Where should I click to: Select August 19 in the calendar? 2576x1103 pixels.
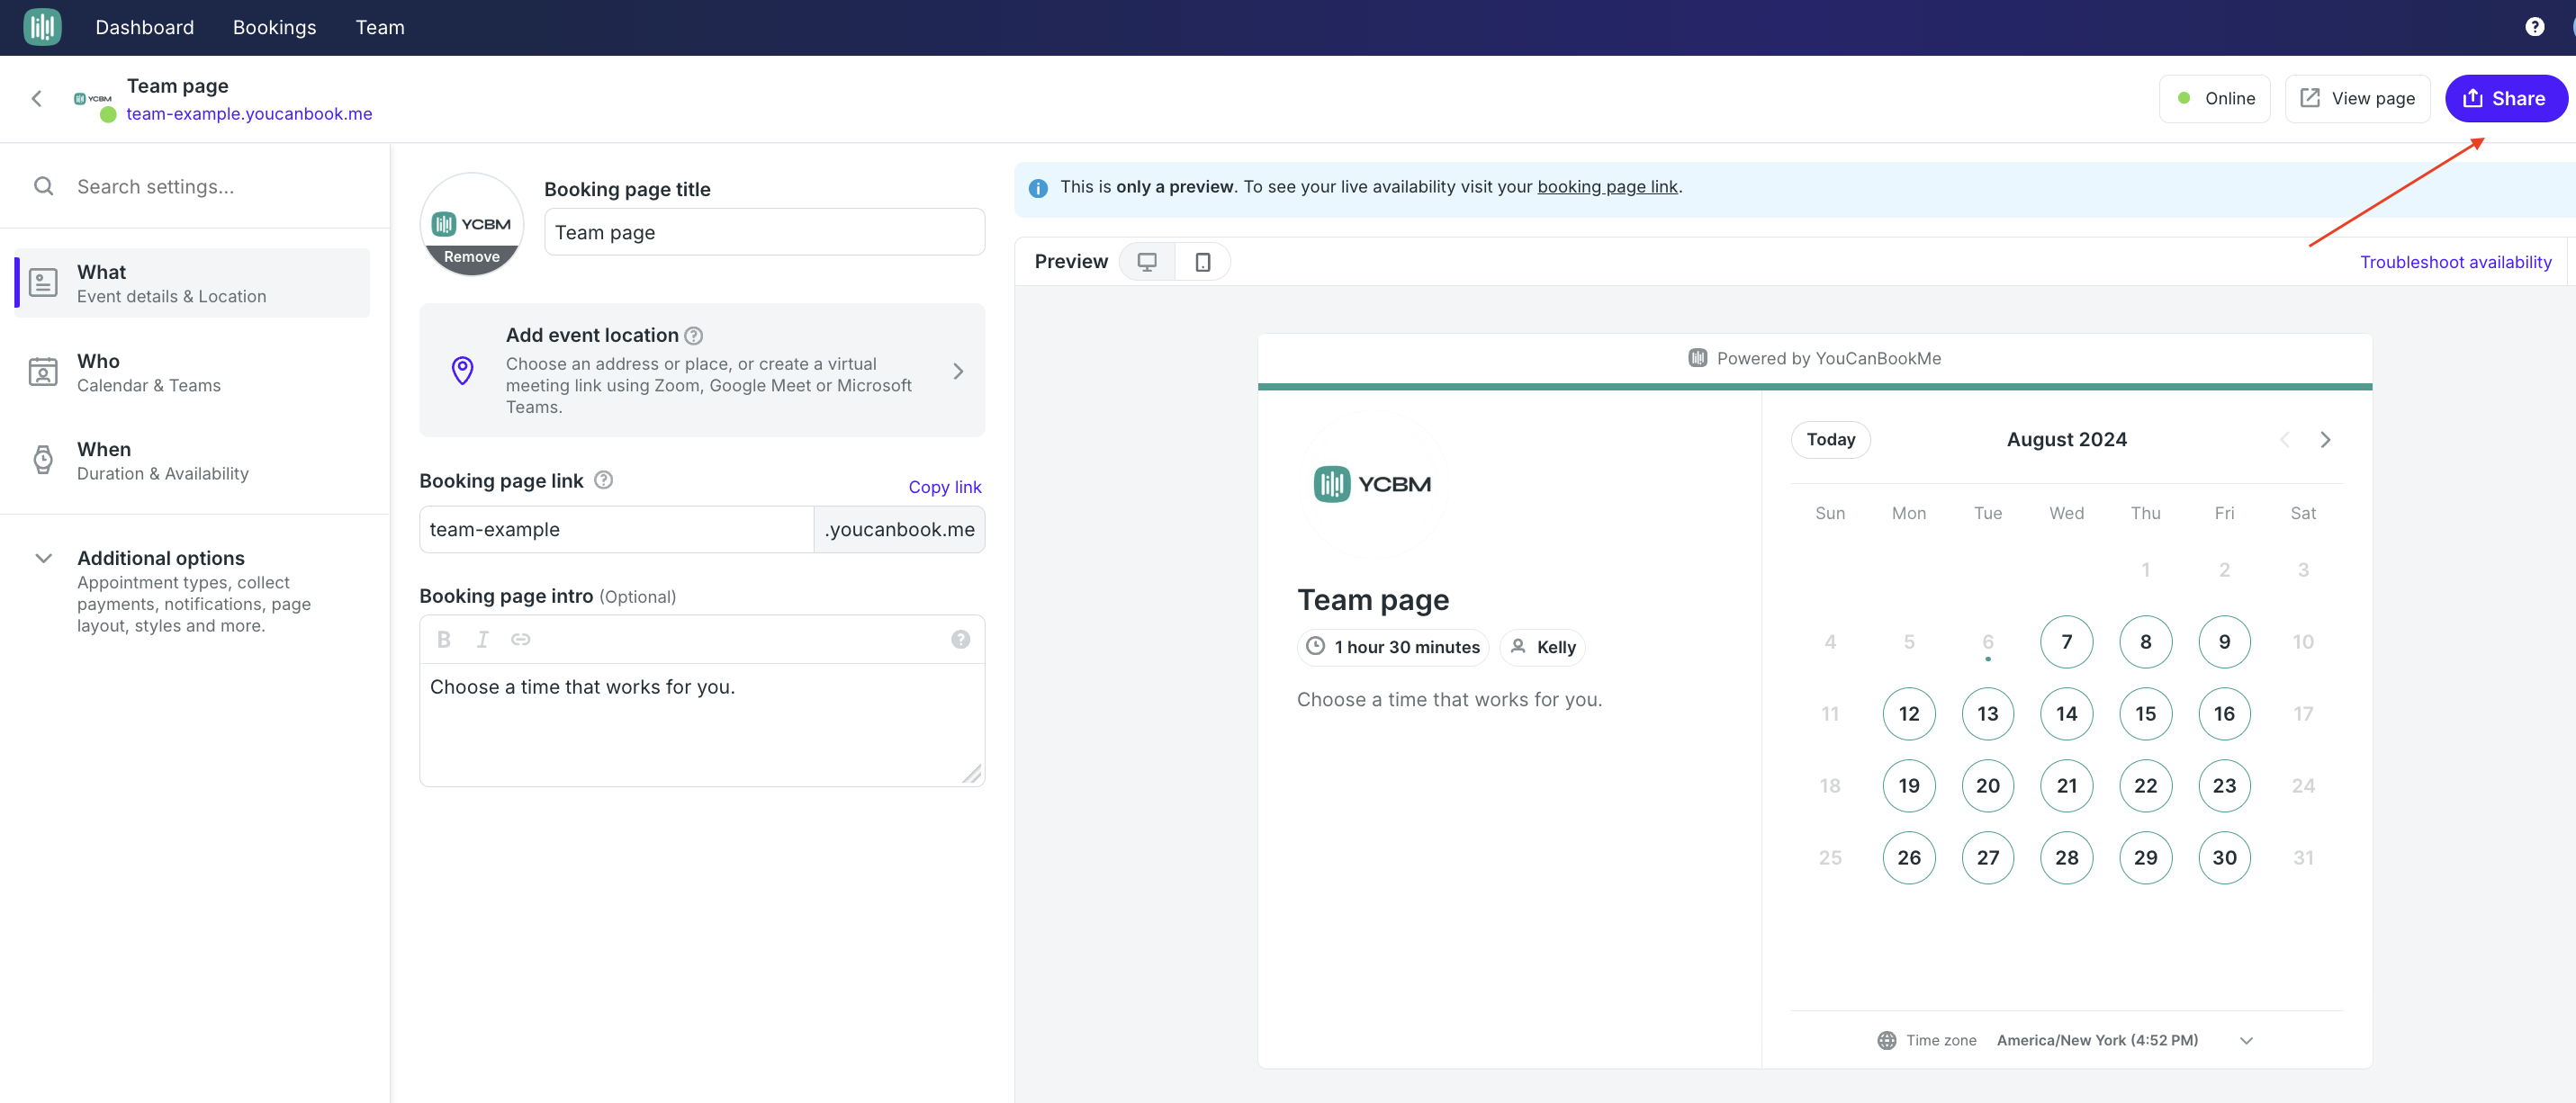coord(1908,786)
